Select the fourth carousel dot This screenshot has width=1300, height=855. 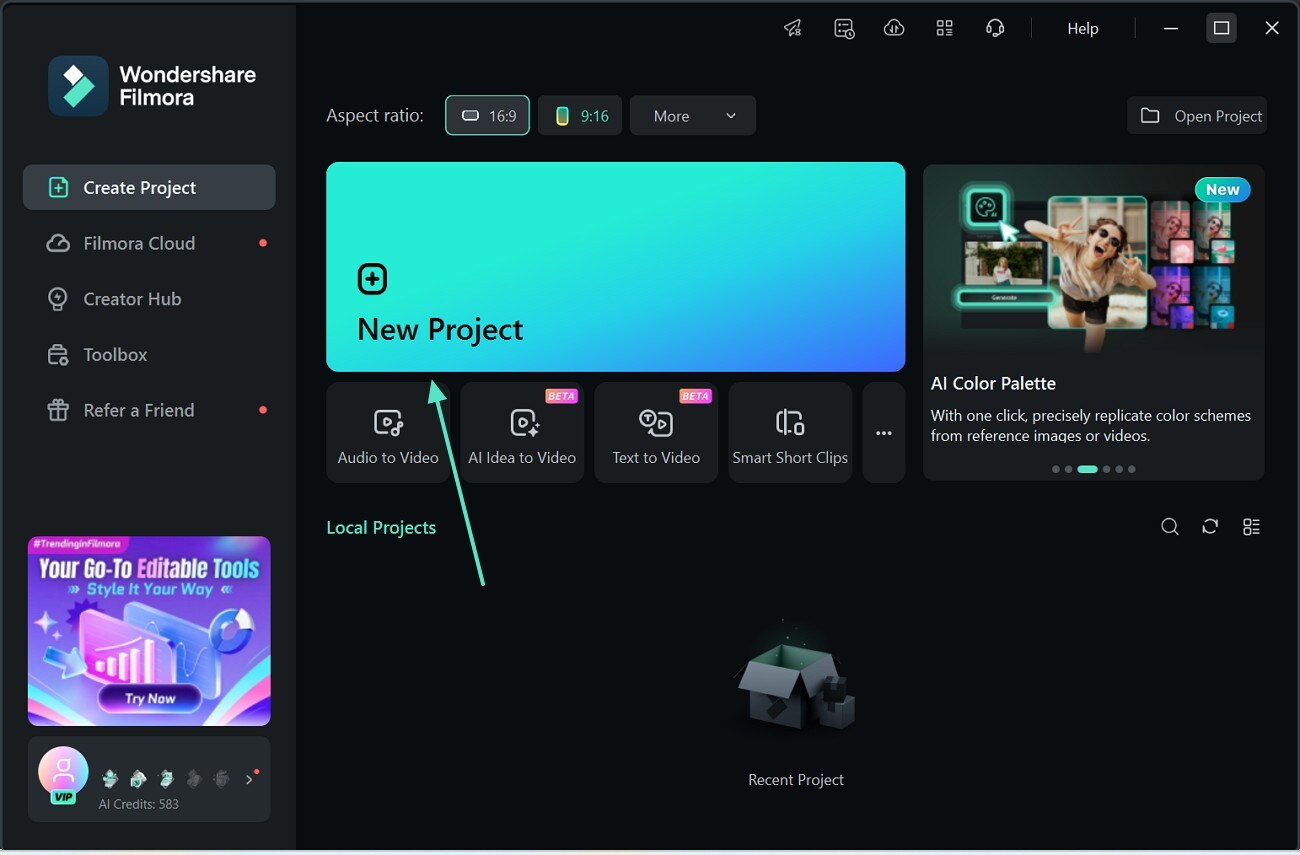pyautogui.click(x=1106, y=469)
